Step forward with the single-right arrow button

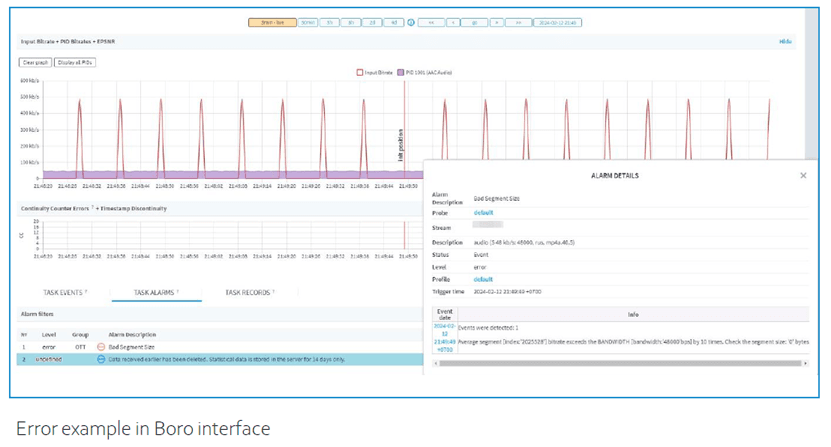[x=496, y=22]
